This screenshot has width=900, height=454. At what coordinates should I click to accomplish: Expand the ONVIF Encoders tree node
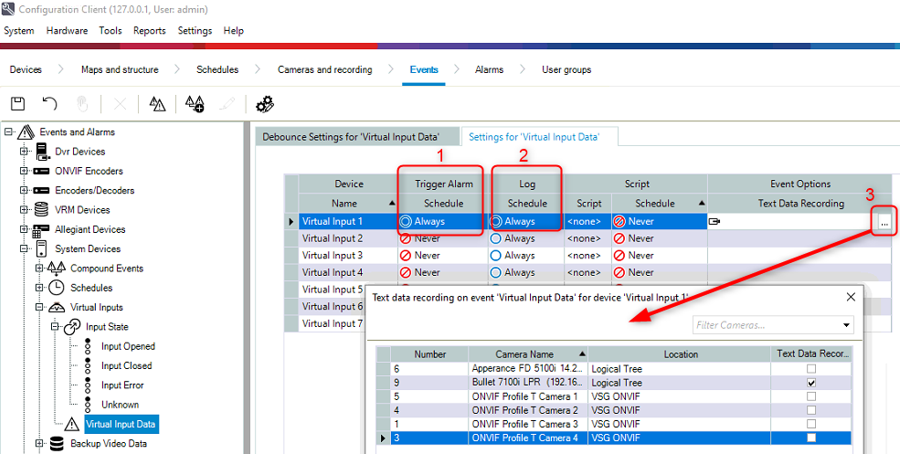tap(23, 171)
